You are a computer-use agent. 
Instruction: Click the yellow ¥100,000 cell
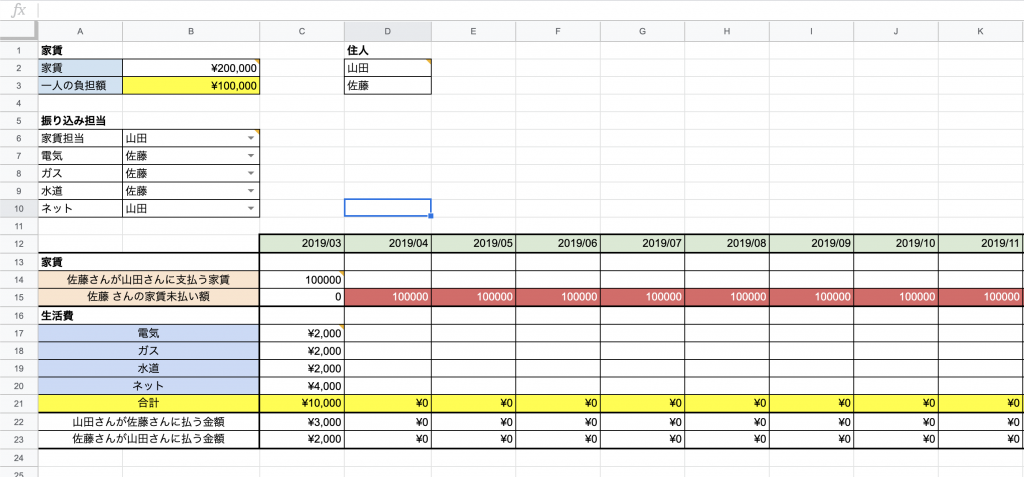click(191, 86)
